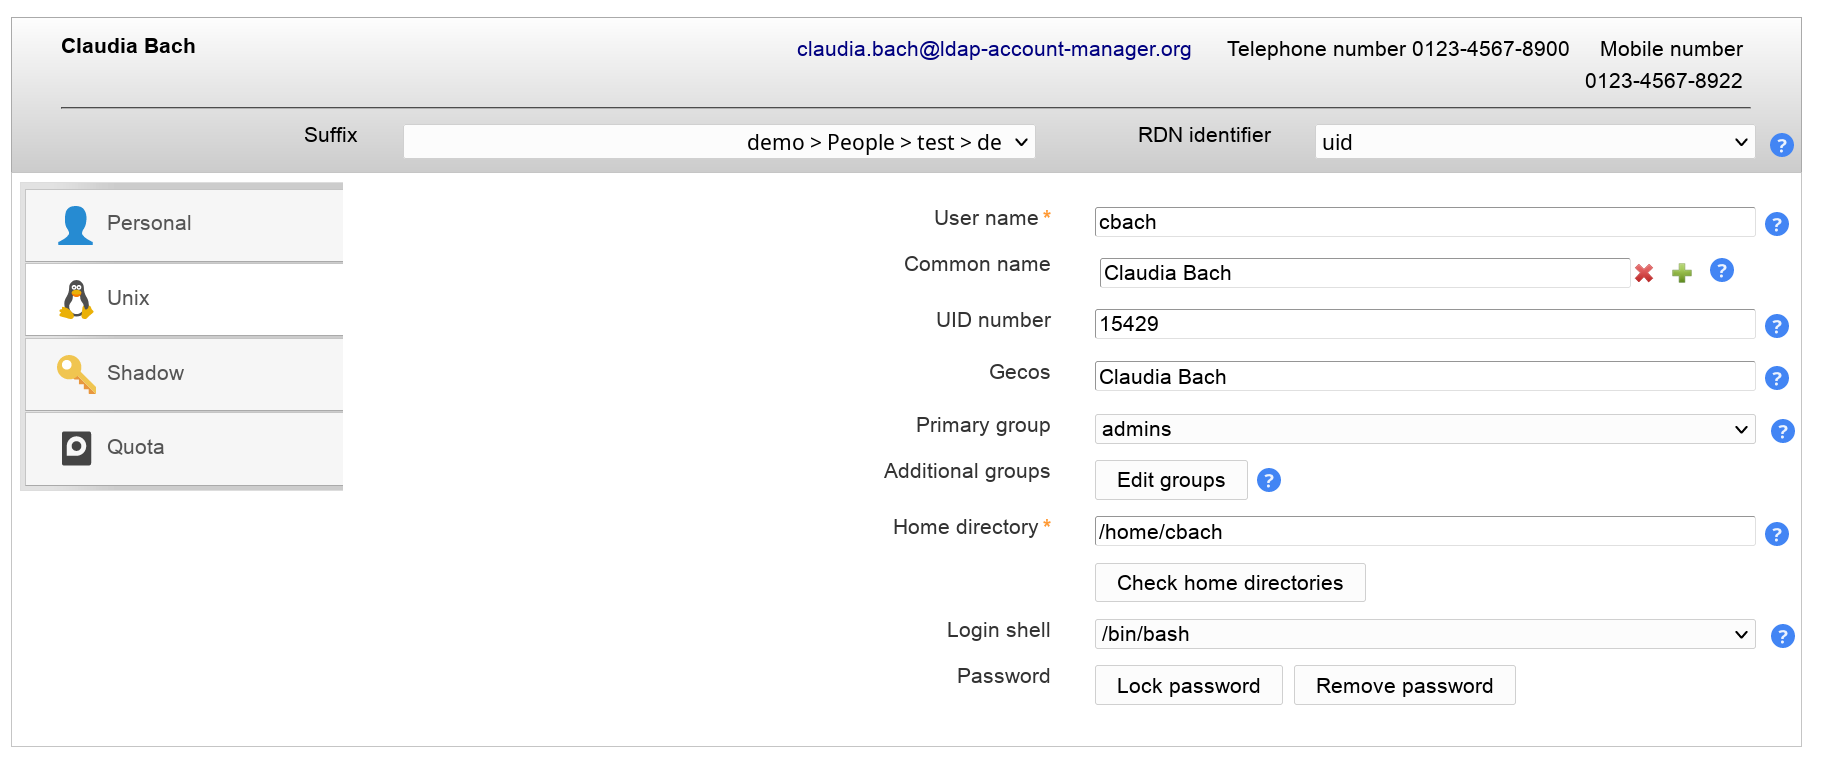Show help for the Gecos field
Viewport: 1823px width, 759px height.
pos(1776,378)
